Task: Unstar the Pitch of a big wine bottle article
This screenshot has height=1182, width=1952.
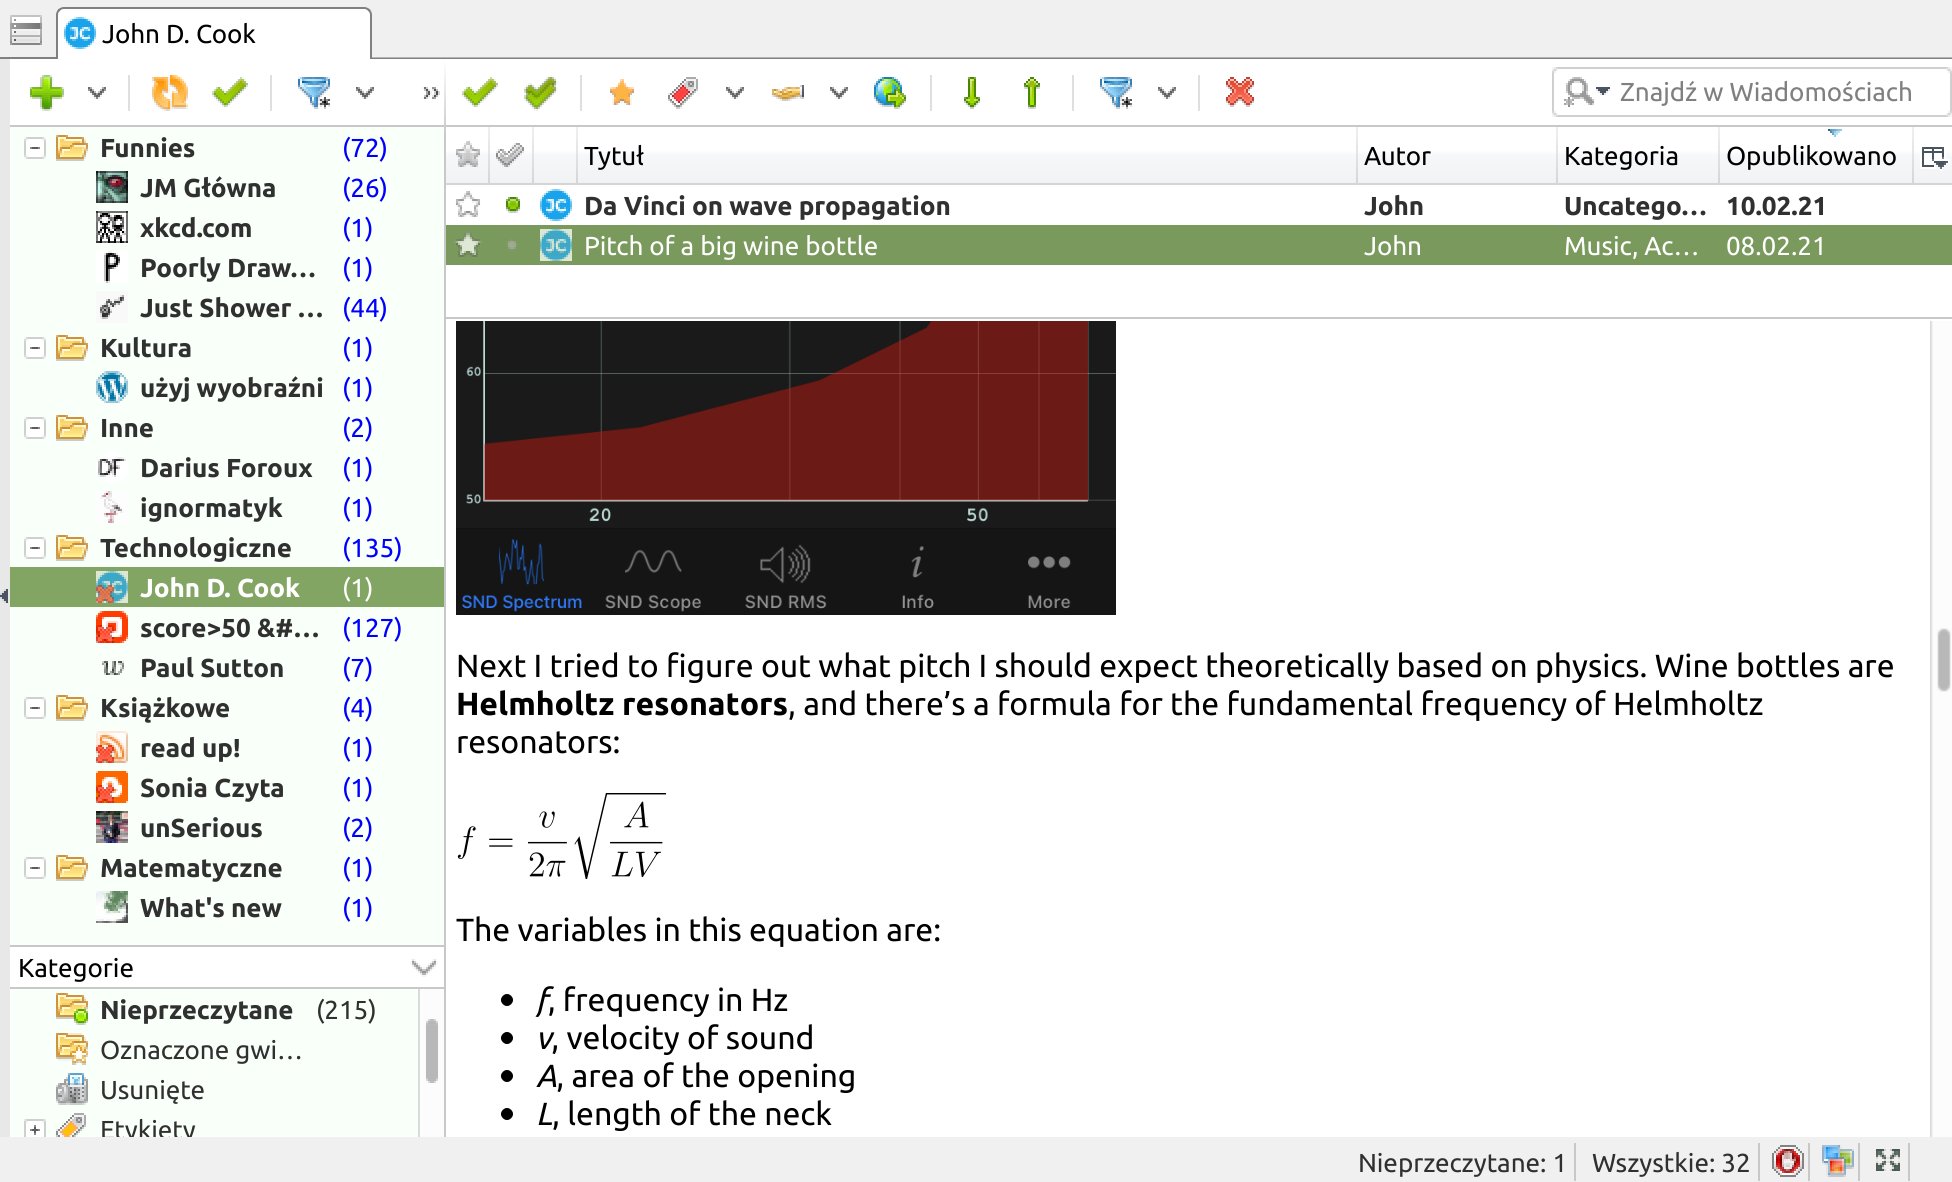Action: click(x=468, y=246)
